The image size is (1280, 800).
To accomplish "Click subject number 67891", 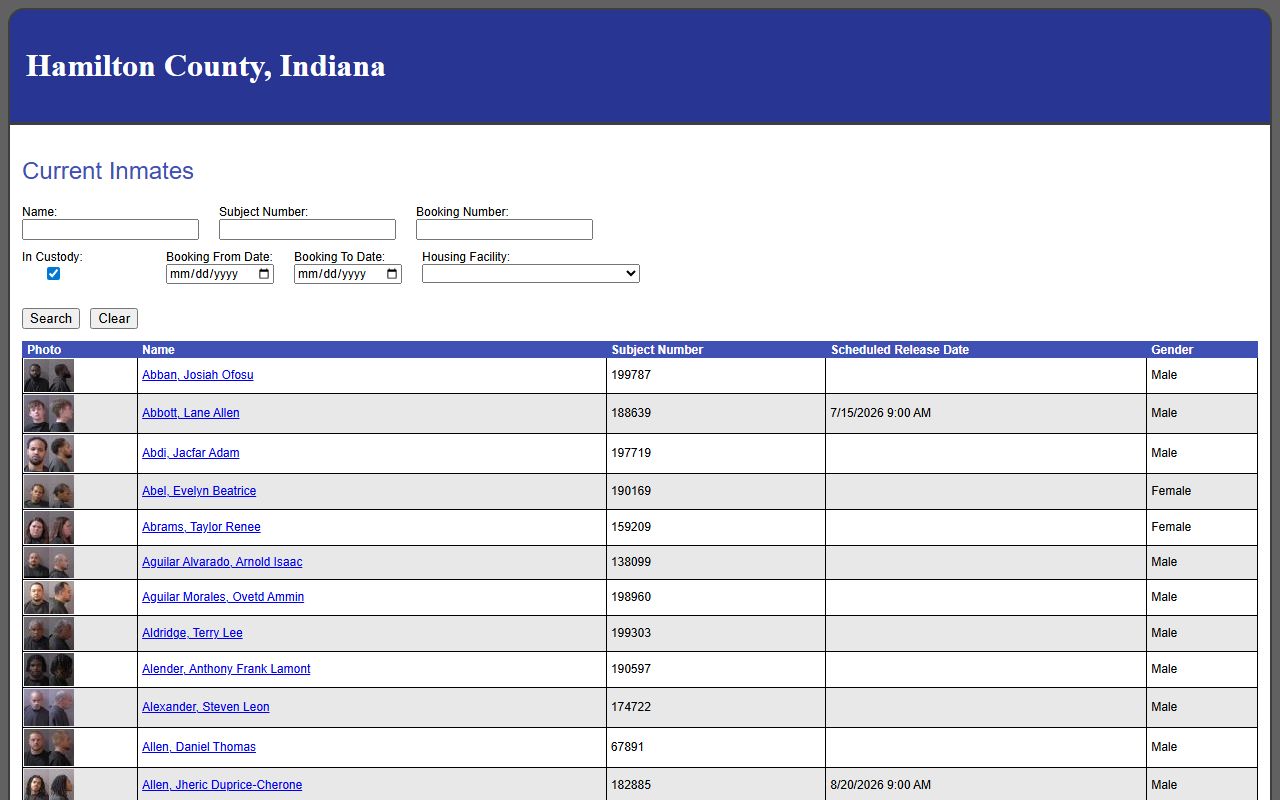I will tap(628, 747).
